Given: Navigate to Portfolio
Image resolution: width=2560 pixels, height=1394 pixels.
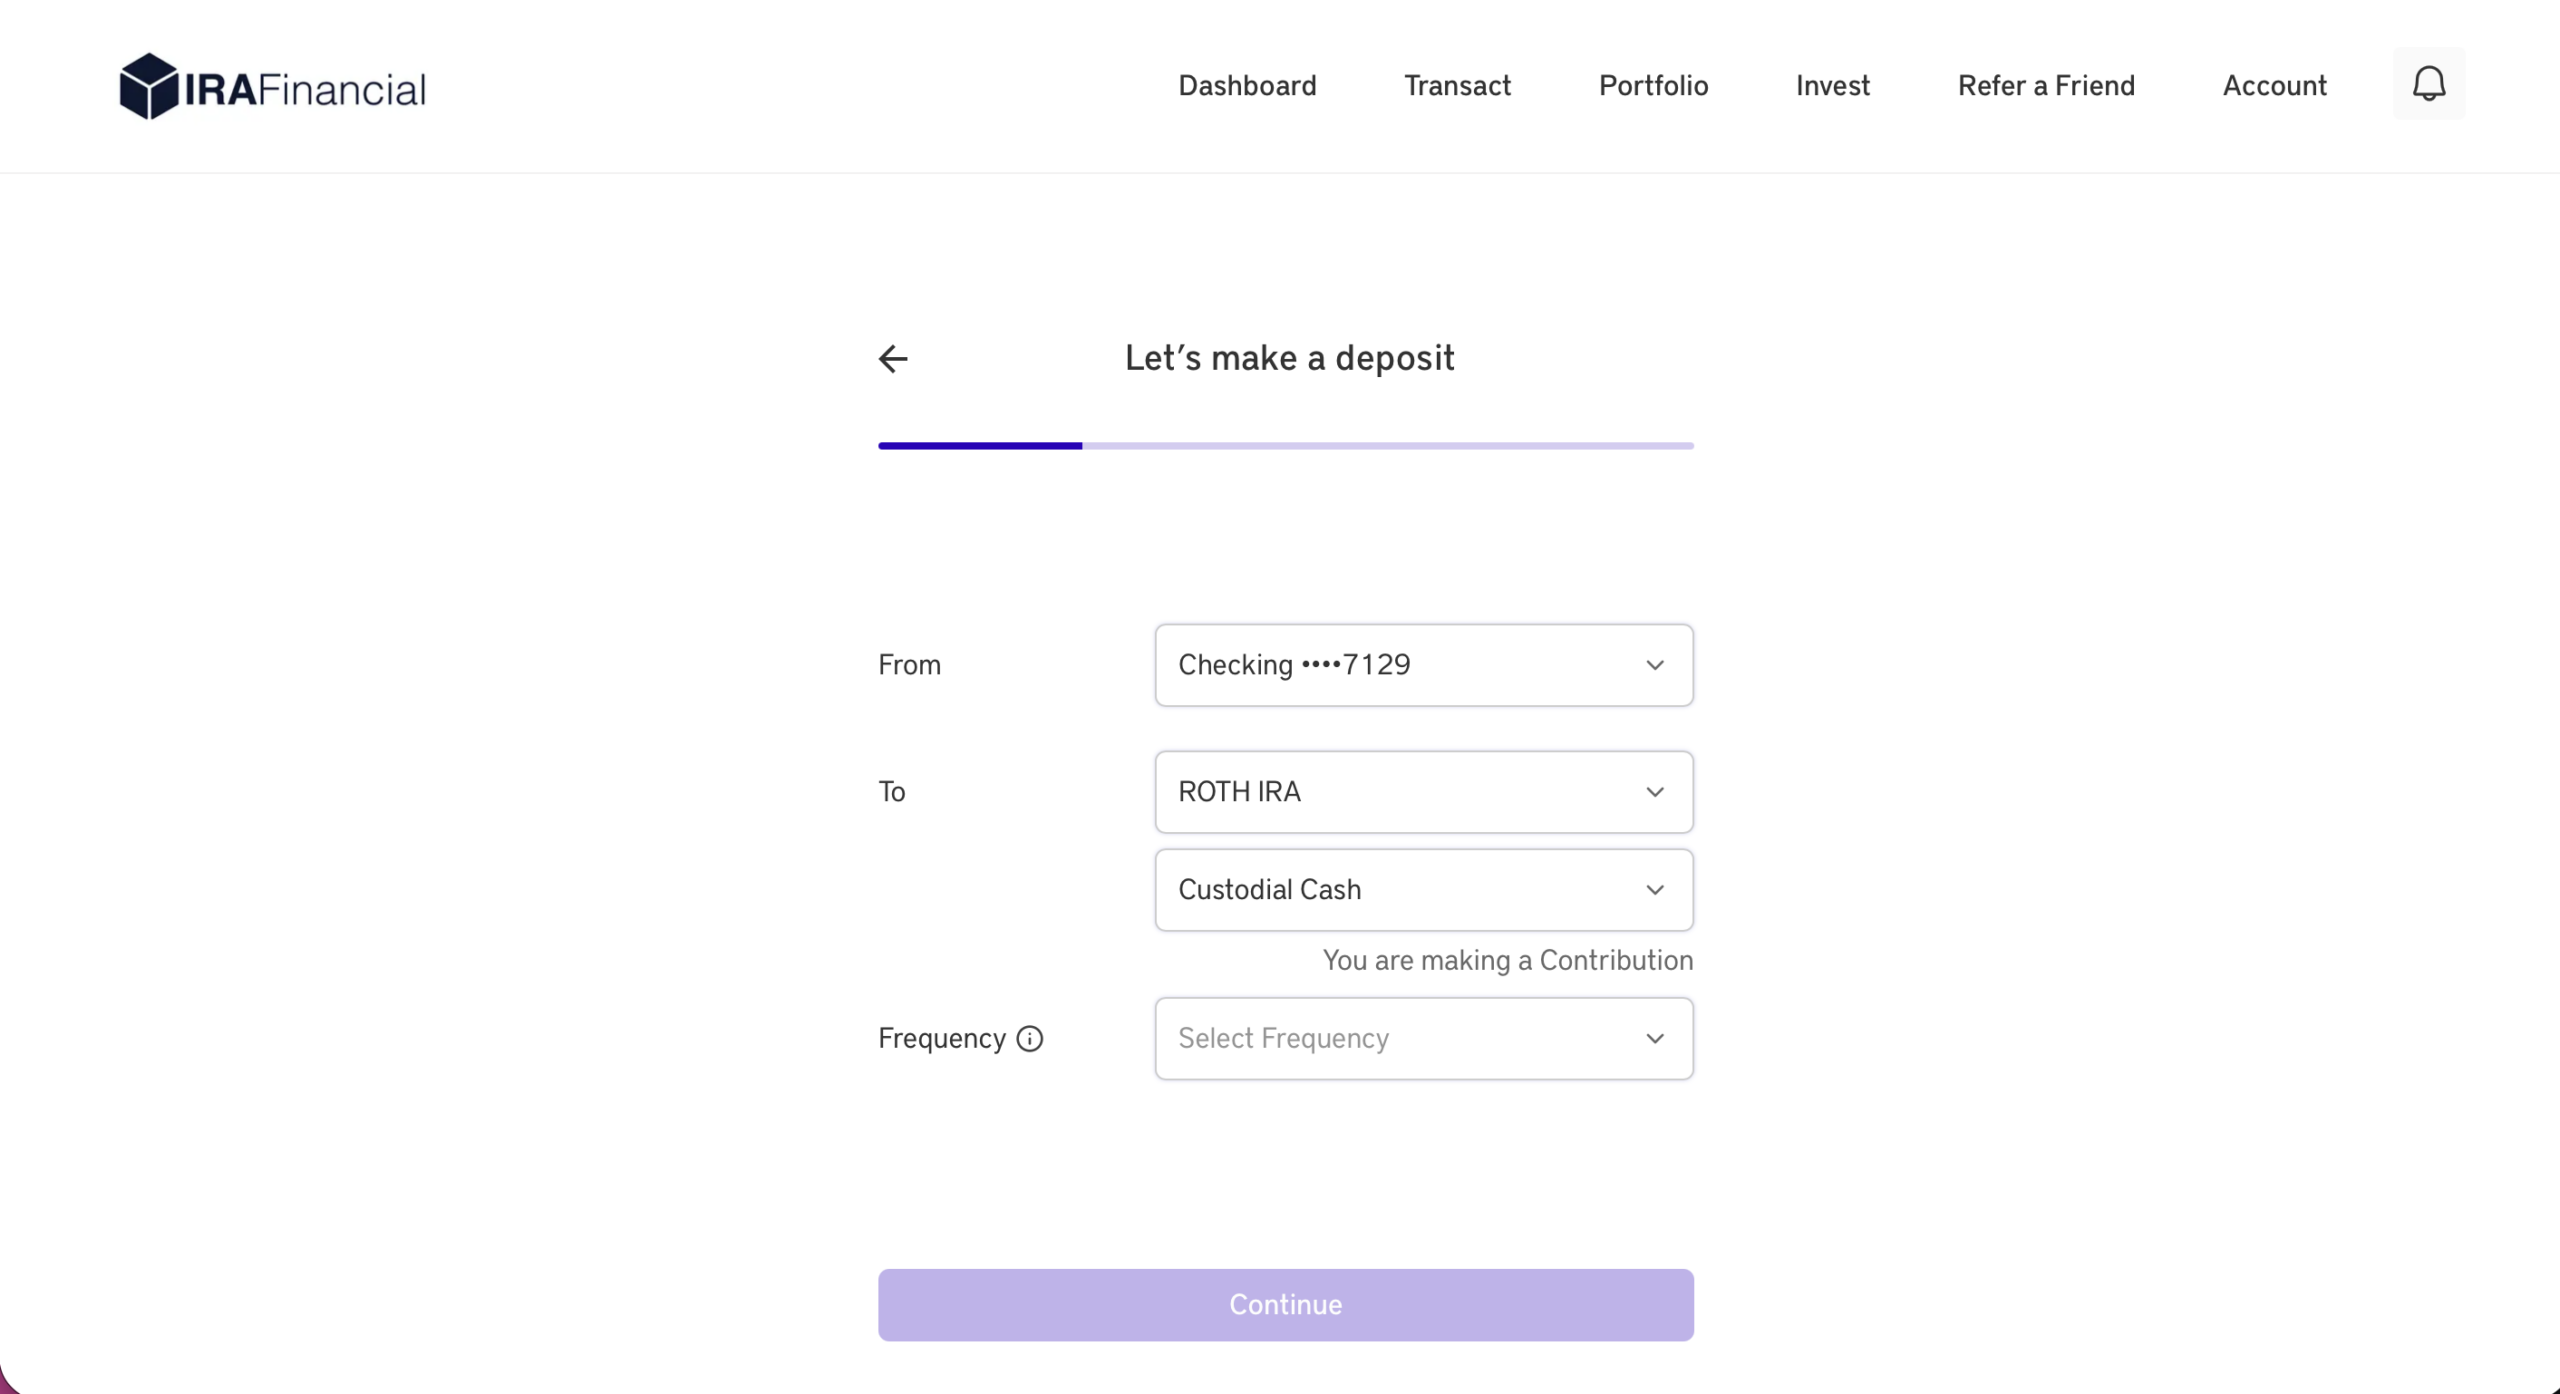Looking at the screenshot, I should (x=1653, y=86).
